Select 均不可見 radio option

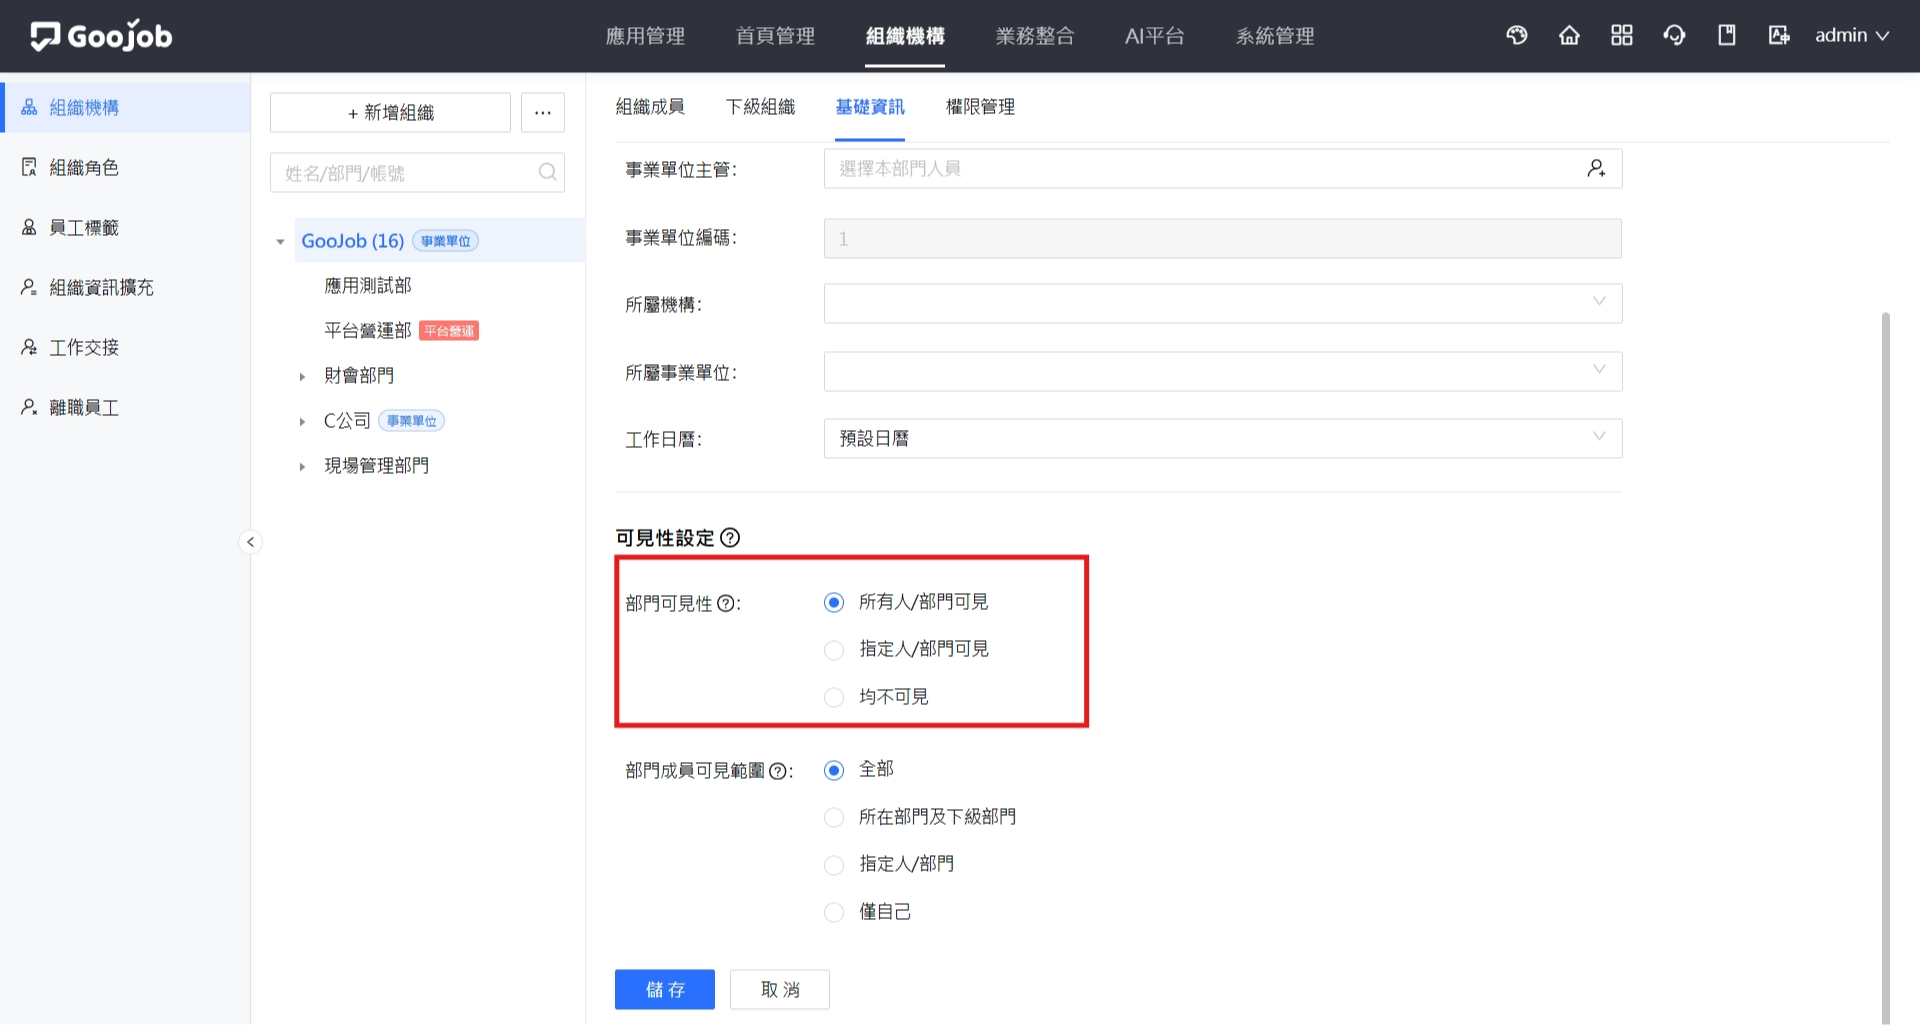pyautogui.click(x=834, y=697)
